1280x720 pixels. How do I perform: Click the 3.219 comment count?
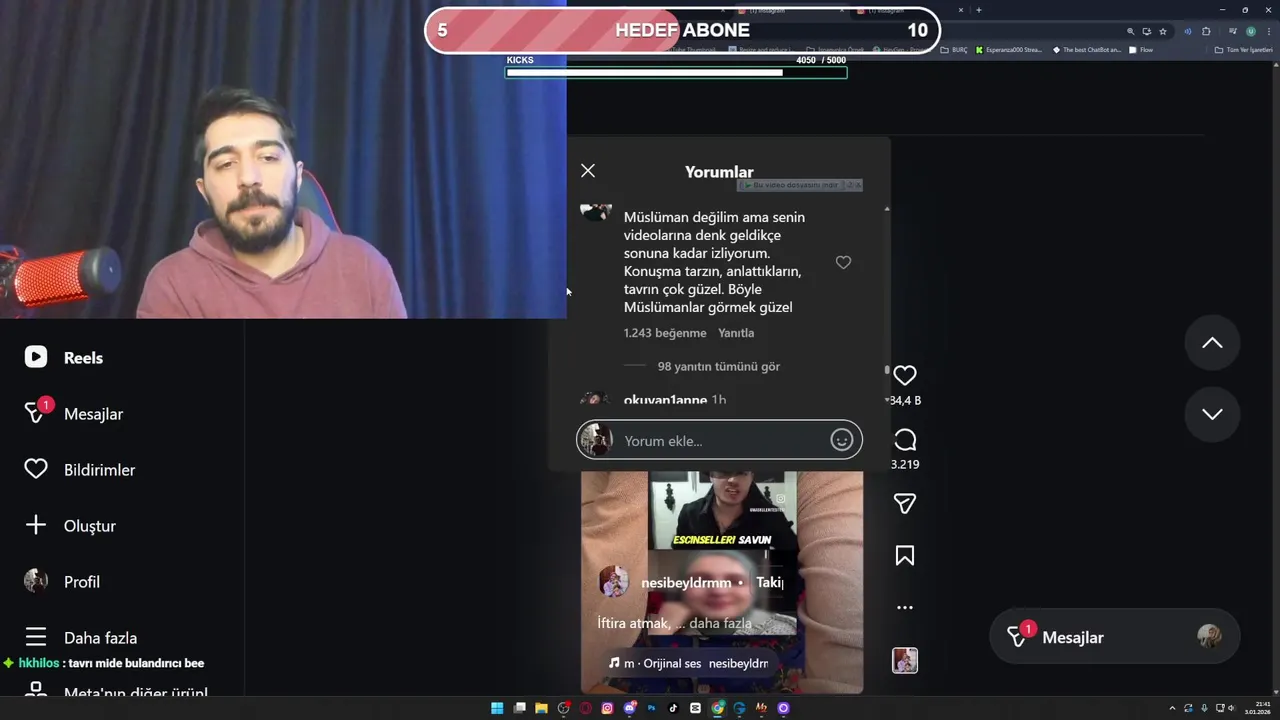point(905,464)
